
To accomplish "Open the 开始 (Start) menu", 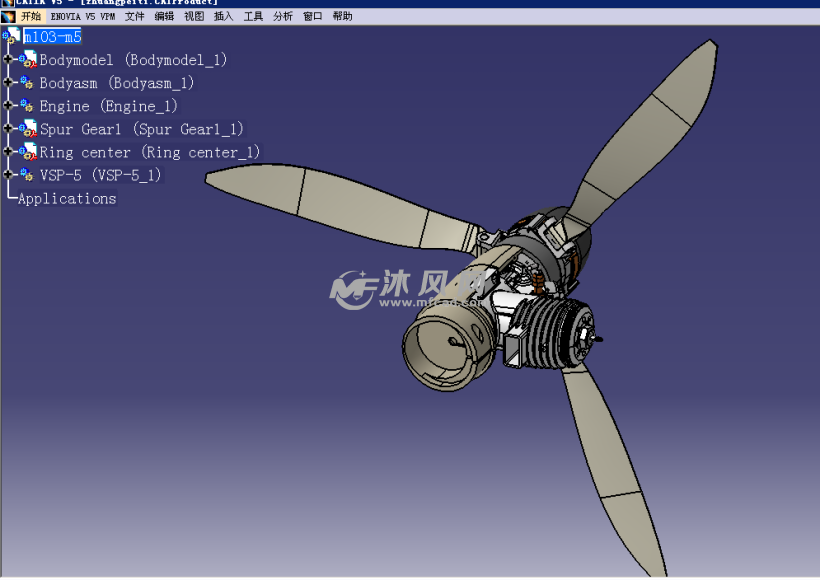I will pyautogui.click(x=31, y=17).
